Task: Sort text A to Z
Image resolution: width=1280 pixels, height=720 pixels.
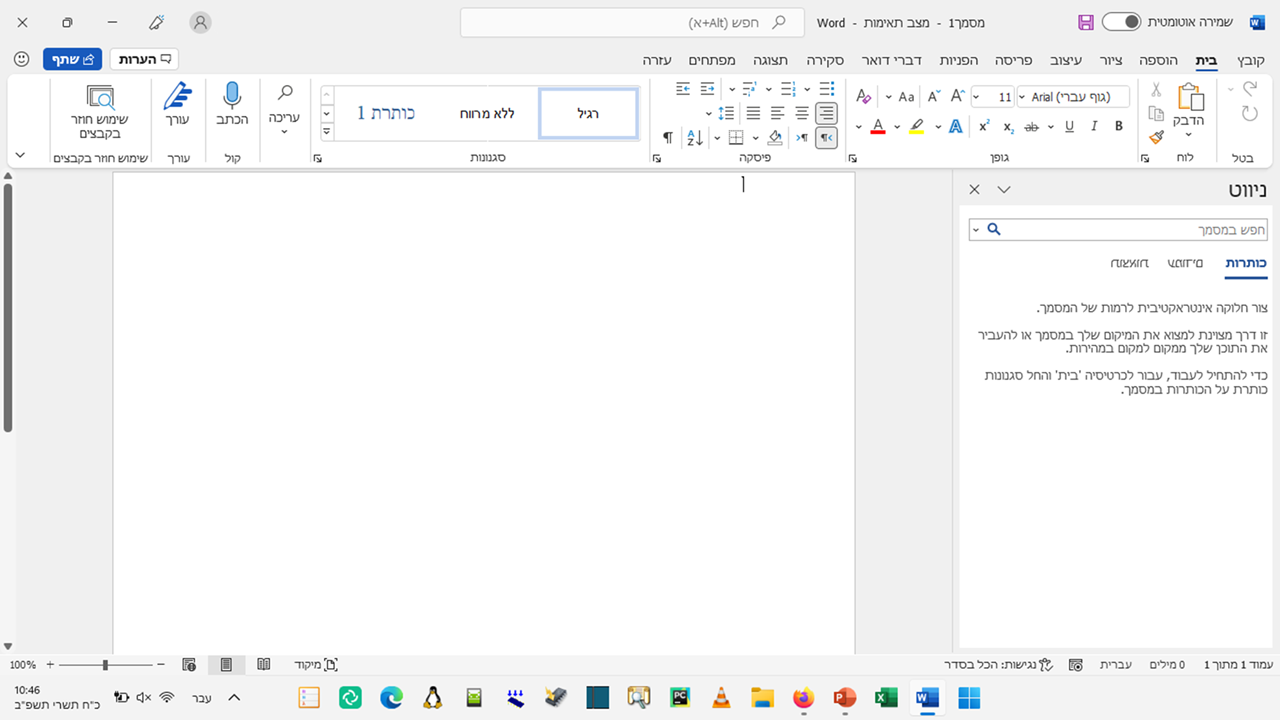Action: point(695,137)
